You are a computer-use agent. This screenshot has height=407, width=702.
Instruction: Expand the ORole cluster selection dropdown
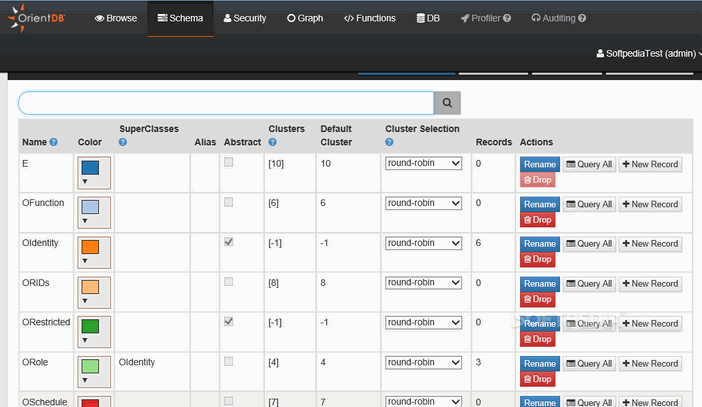pyautogui.click(x=423, y=362)
